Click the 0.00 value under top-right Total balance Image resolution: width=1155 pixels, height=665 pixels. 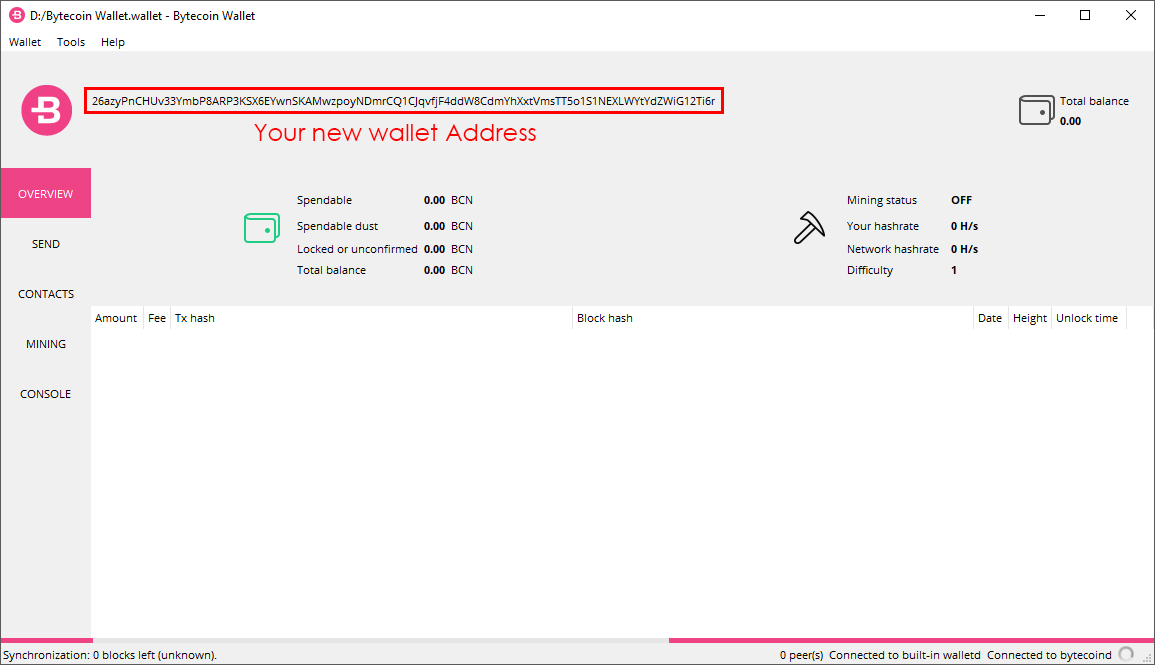pos(1070,122)
